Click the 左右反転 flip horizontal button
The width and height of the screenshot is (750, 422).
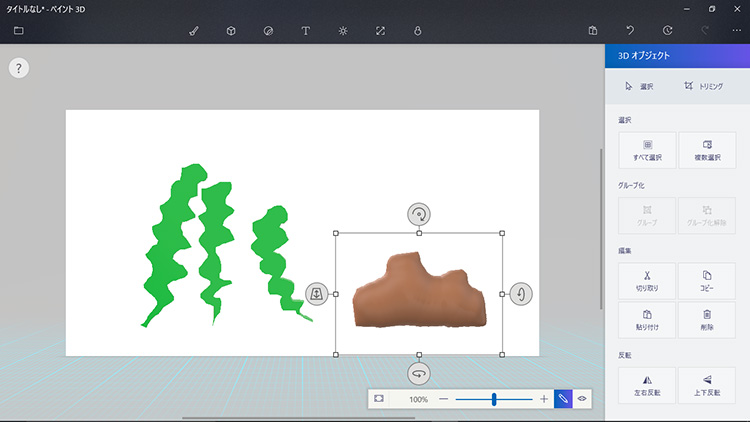click(x=647, y=385)
